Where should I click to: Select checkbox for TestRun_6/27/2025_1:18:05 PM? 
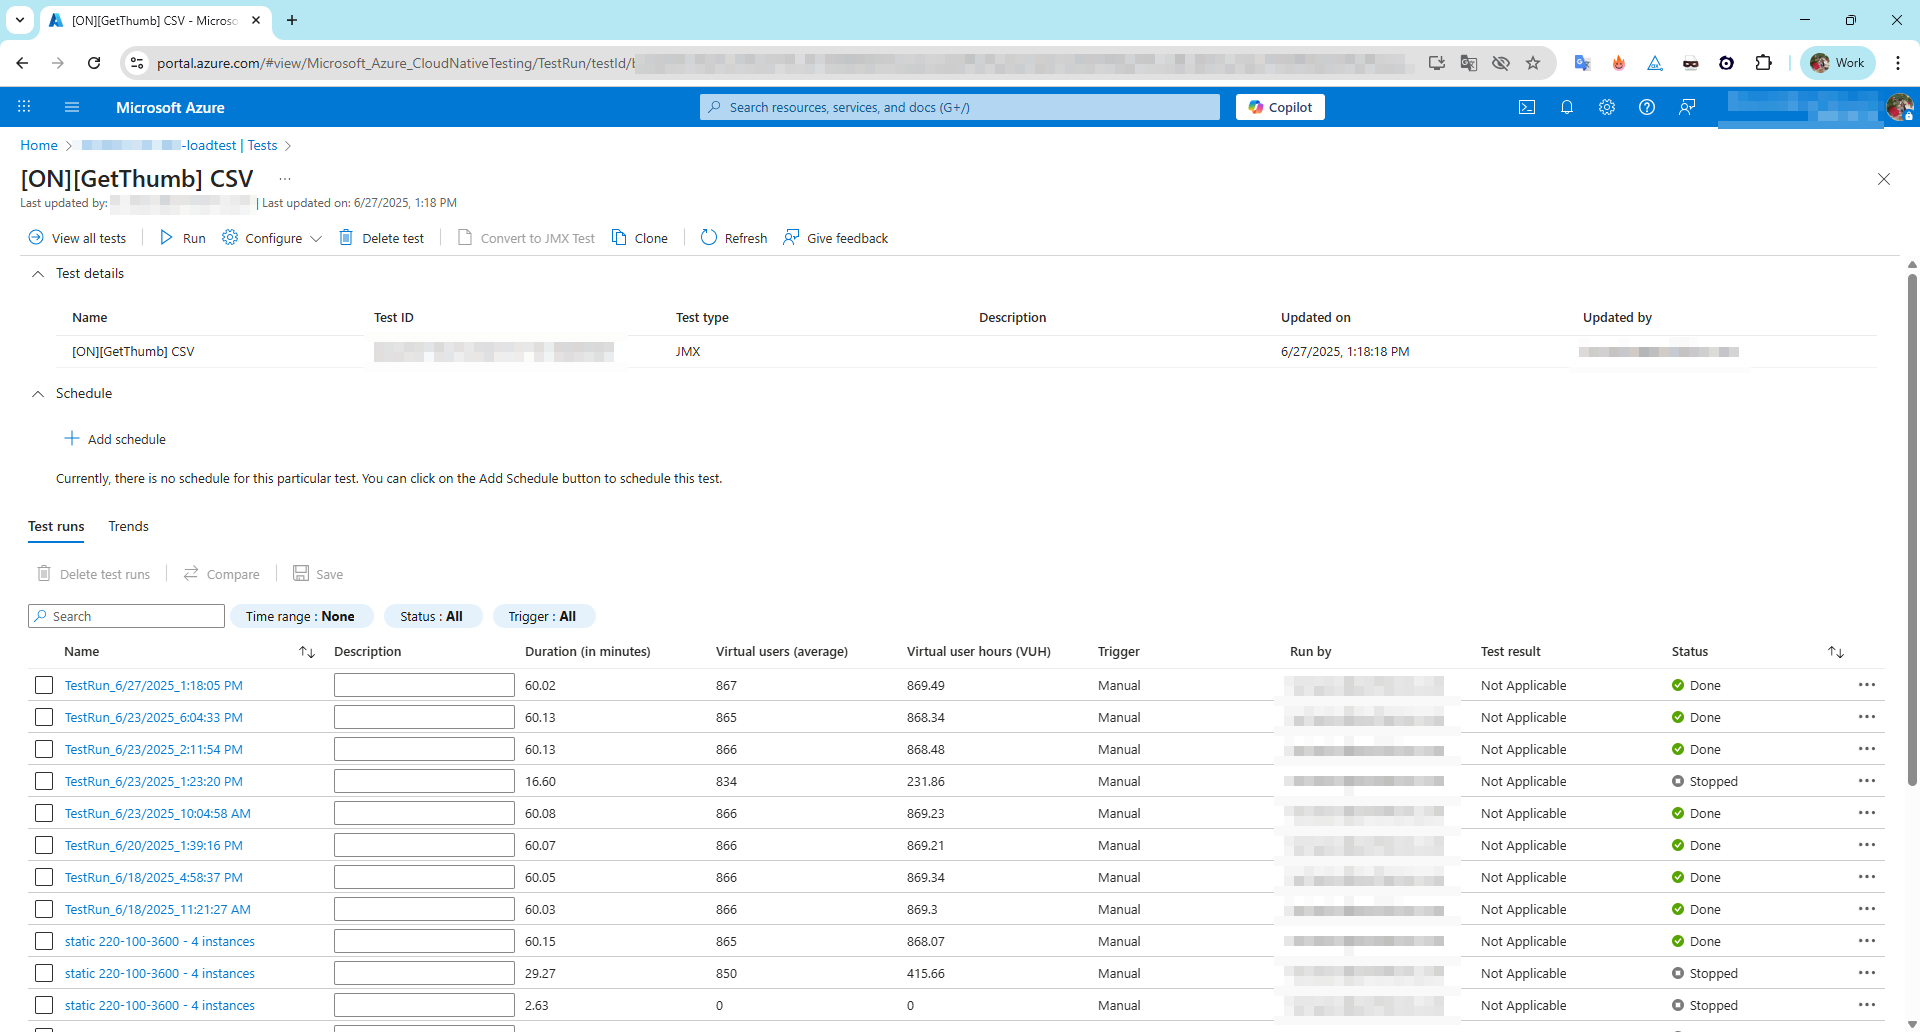(x=44, y=685)
